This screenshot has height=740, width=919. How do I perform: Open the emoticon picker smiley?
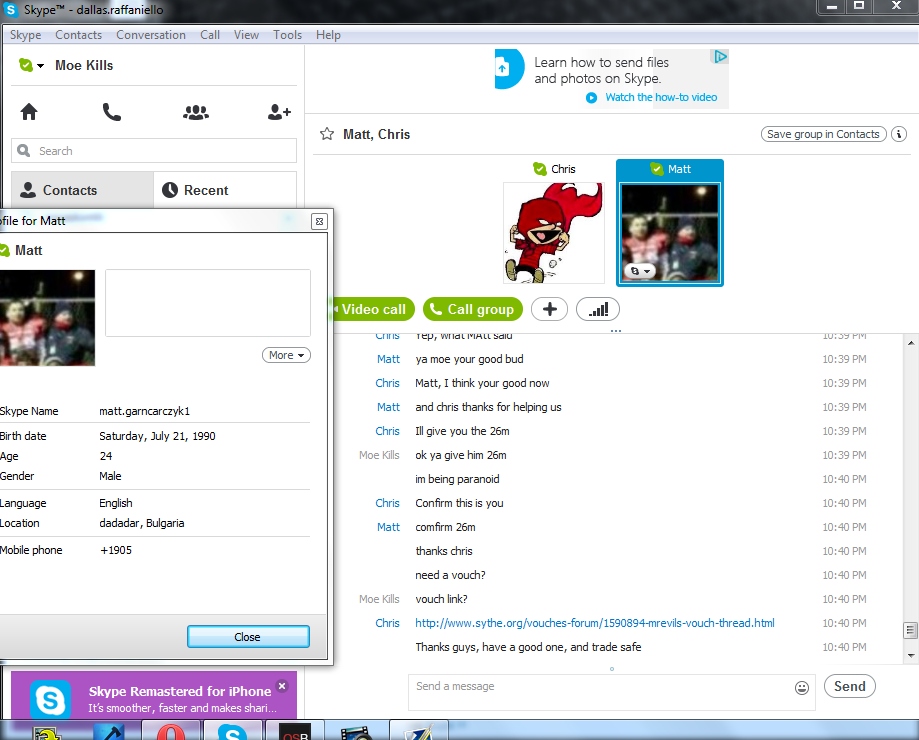(802, 688)
